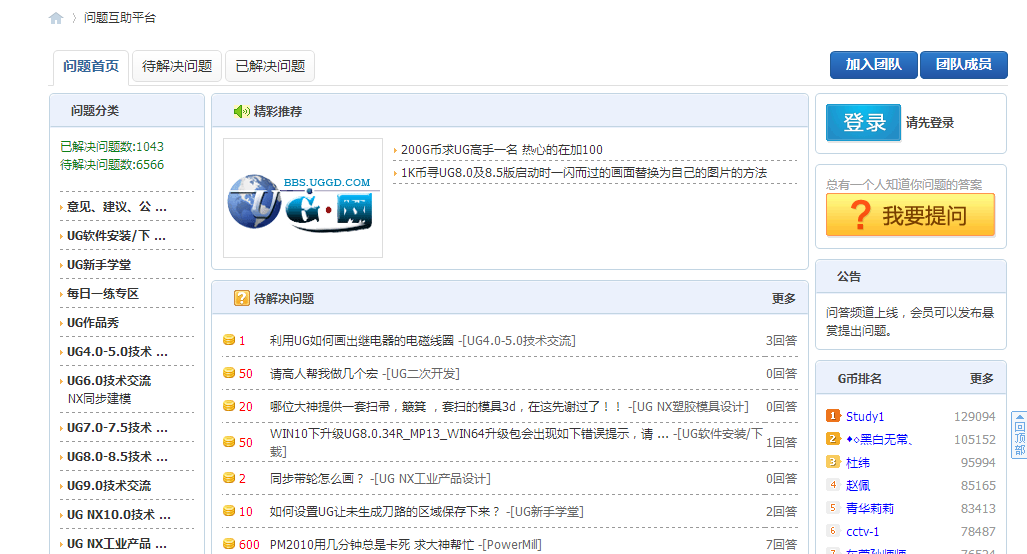Click the coin icon with reward 10
The width and height of the screenshot is (1027, 554).
click(x=229, y=511)
